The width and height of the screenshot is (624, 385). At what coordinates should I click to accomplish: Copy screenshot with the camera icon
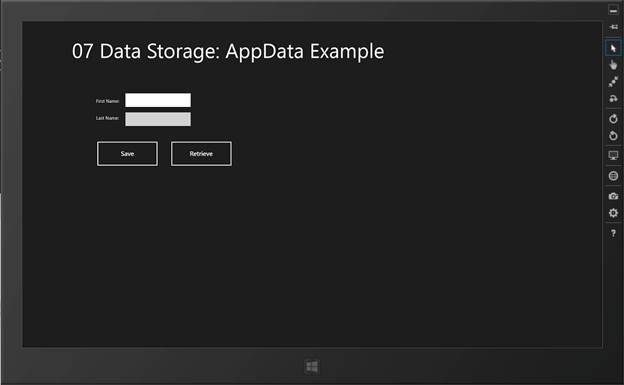click(613, 196)
